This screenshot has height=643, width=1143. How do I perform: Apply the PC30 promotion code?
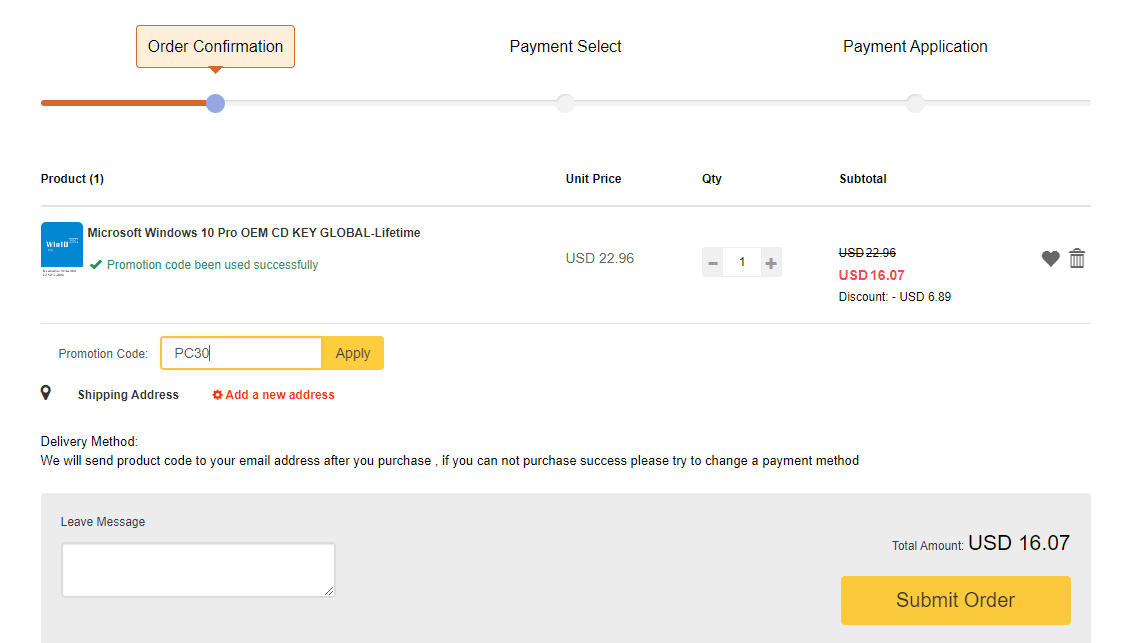click(353, 353)
